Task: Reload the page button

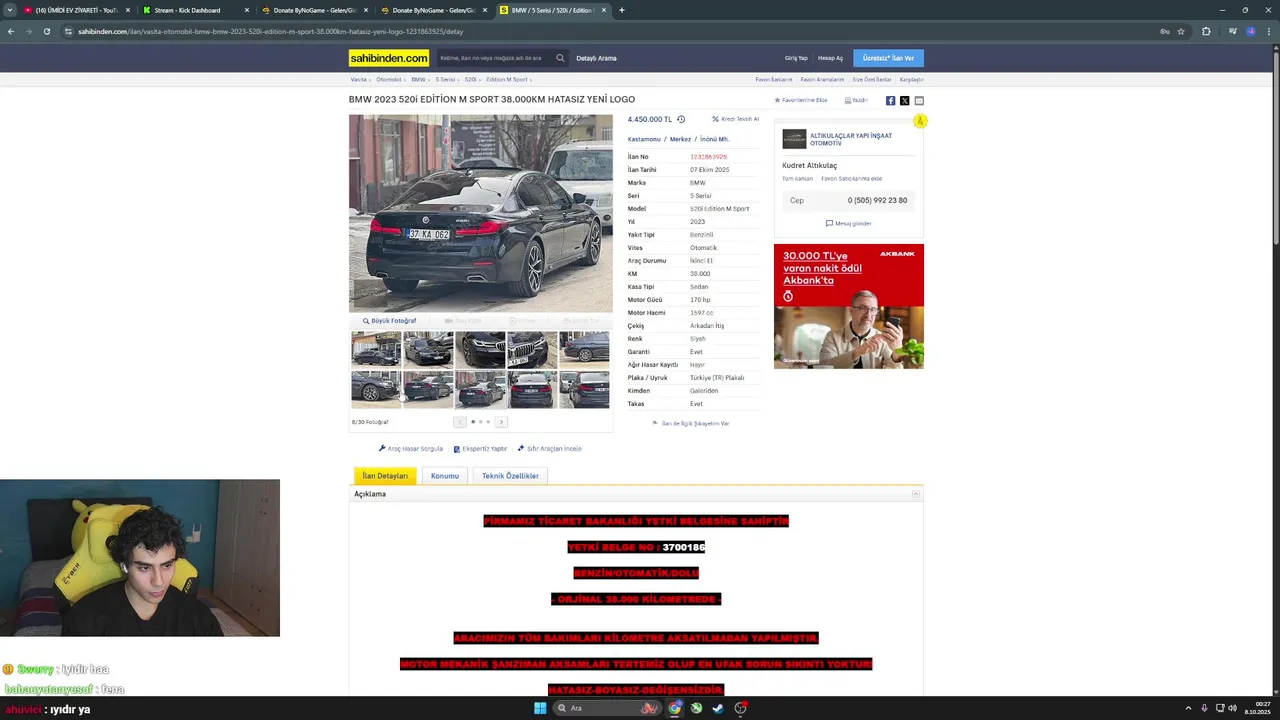Action: tap(47, 31)
